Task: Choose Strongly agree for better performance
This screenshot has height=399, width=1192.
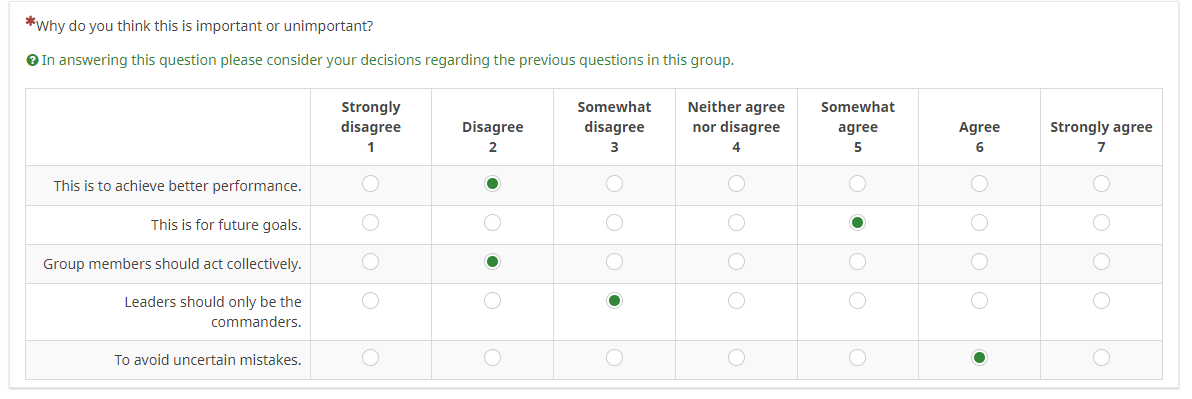Action: tap(1101, 184)
